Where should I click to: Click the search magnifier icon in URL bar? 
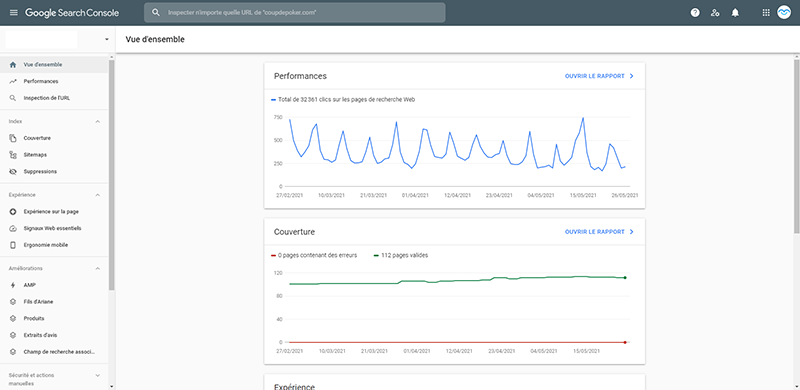(x=156, y=13)
